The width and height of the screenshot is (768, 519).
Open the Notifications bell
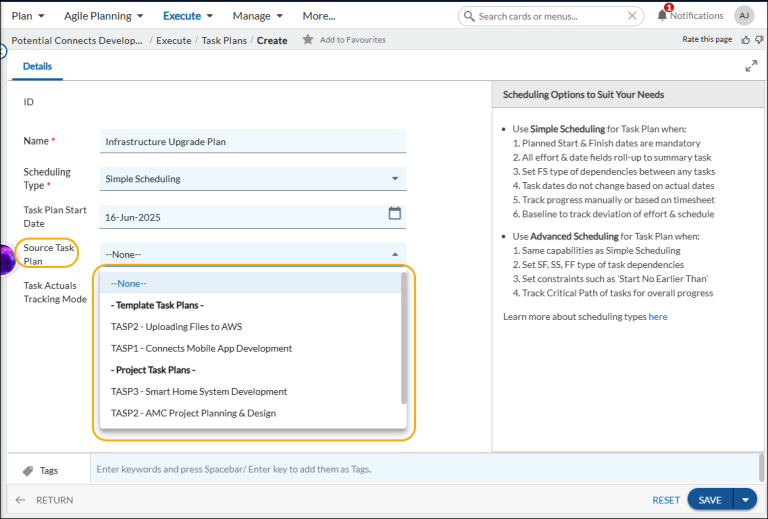(x=662, y=15)
